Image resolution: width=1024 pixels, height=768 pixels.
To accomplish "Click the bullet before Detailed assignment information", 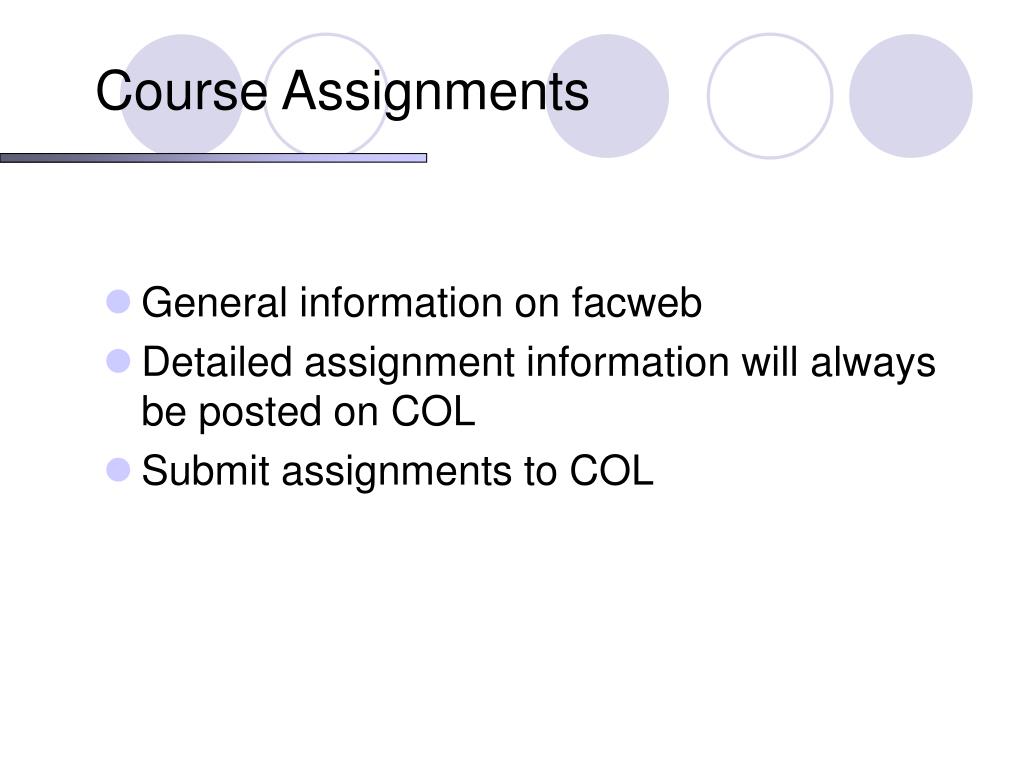I will point(118,361).
